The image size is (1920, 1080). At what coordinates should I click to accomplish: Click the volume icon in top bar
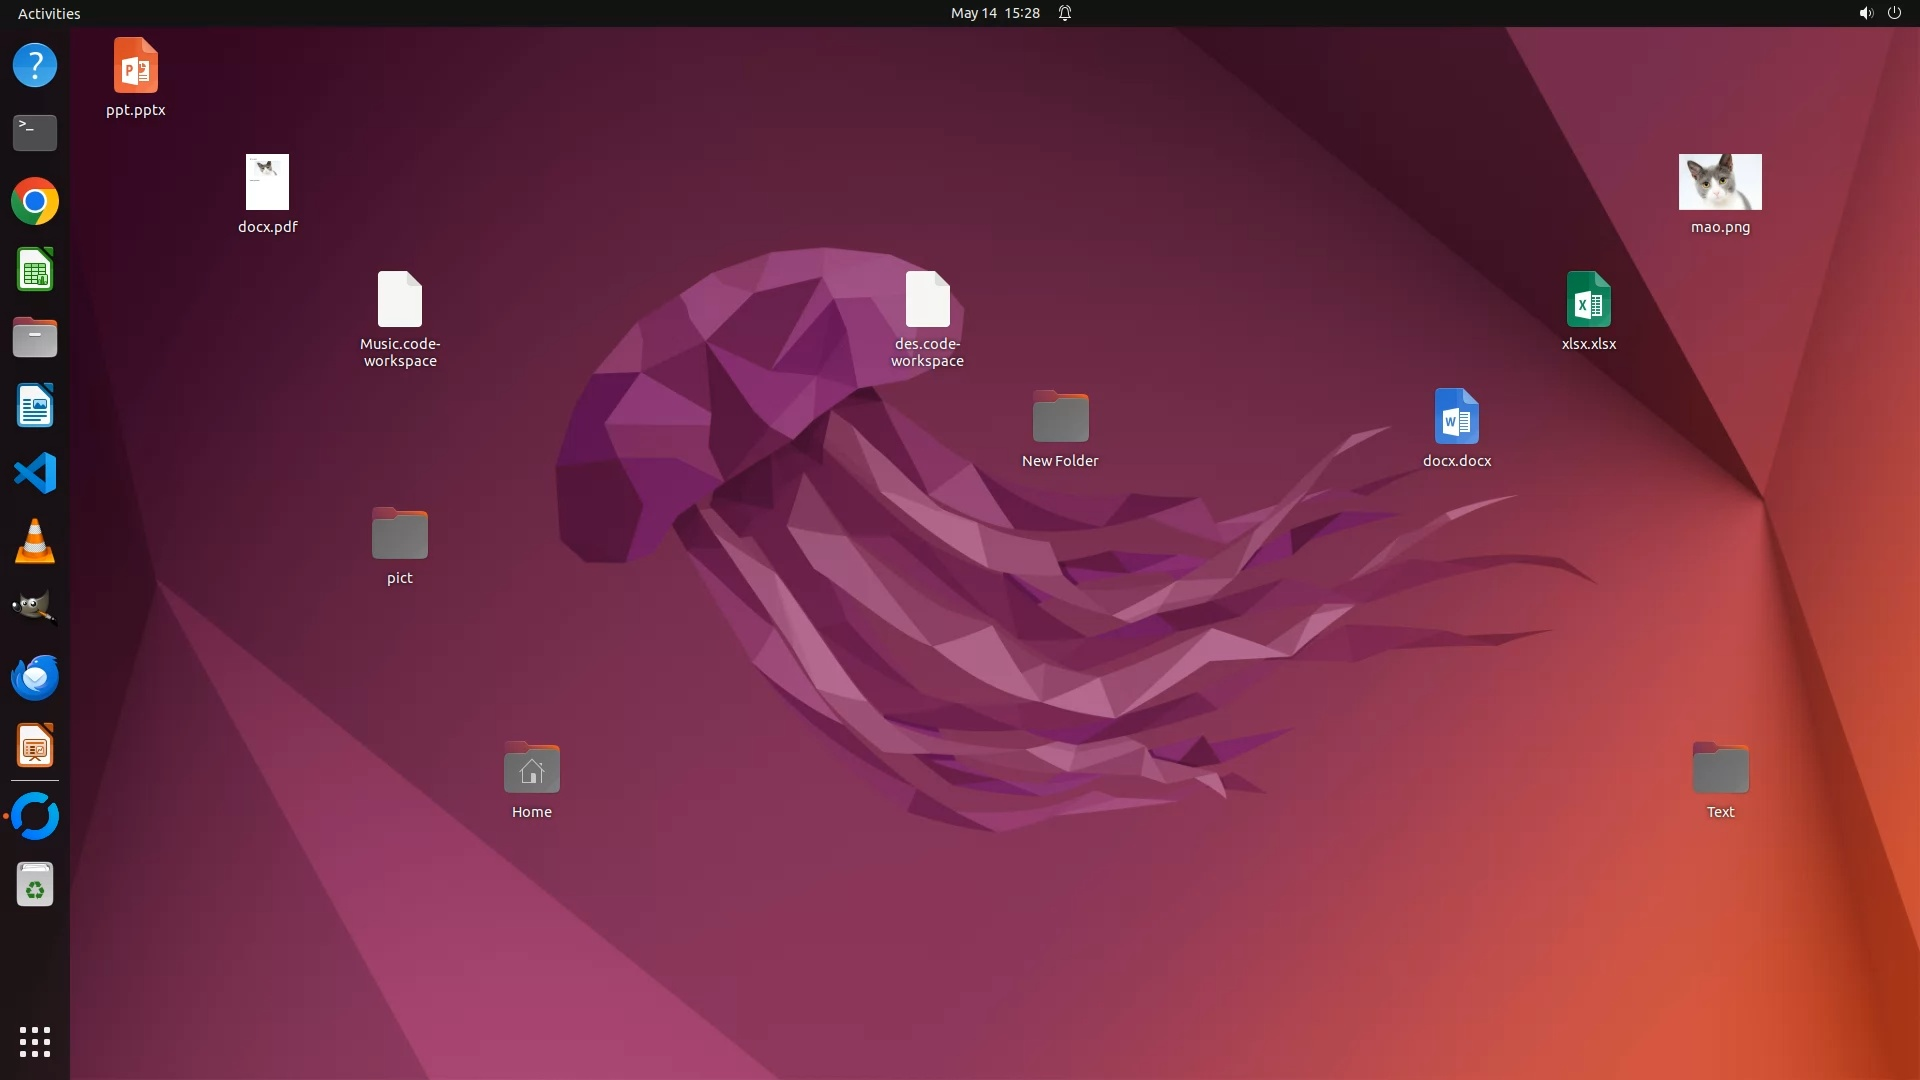(1865, 13)
